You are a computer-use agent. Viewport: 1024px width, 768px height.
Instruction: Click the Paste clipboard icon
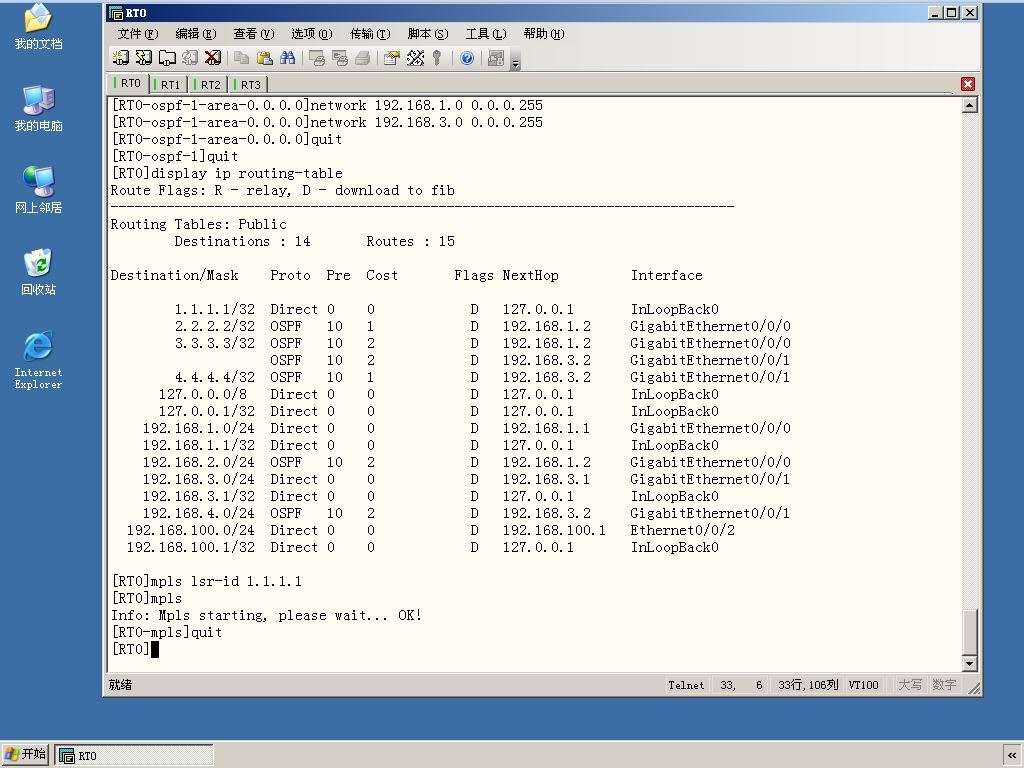pyautogui.click(x=264, y=58)
